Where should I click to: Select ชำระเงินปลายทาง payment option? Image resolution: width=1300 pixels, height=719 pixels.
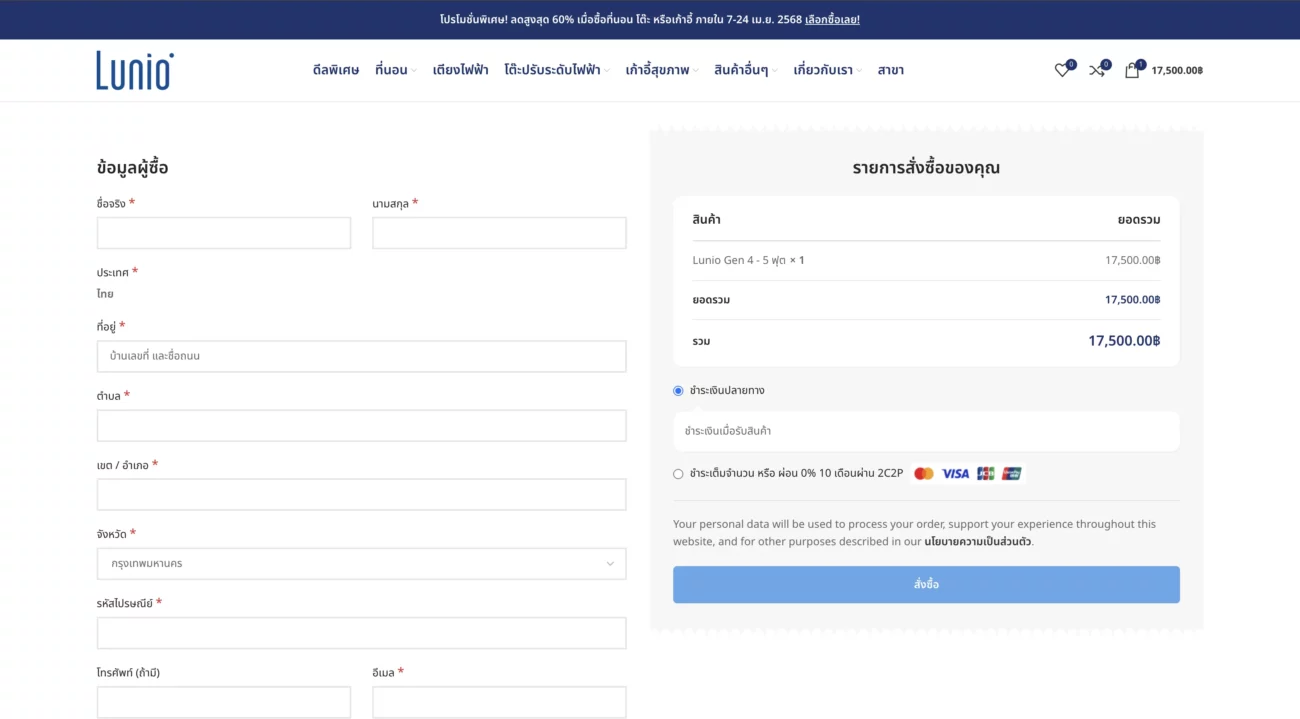click(678, 391)
